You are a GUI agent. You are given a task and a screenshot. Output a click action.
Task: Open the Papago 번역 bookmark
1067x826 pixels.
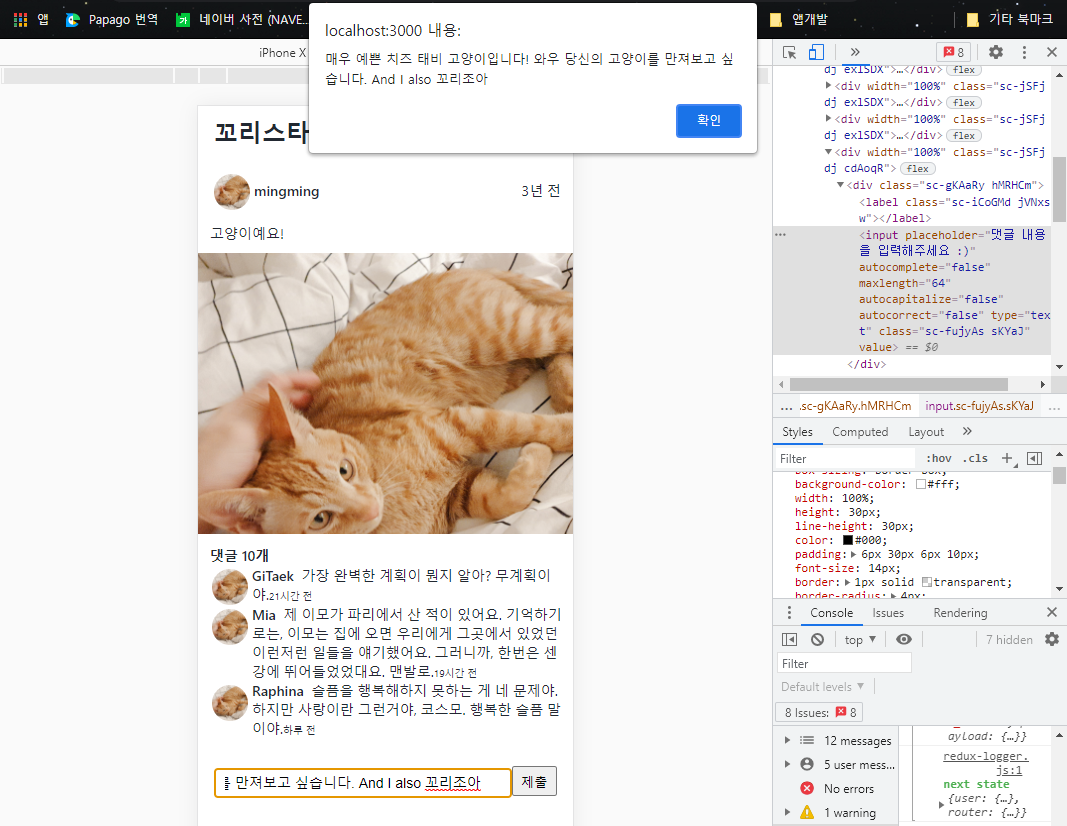tap(112, 20)
